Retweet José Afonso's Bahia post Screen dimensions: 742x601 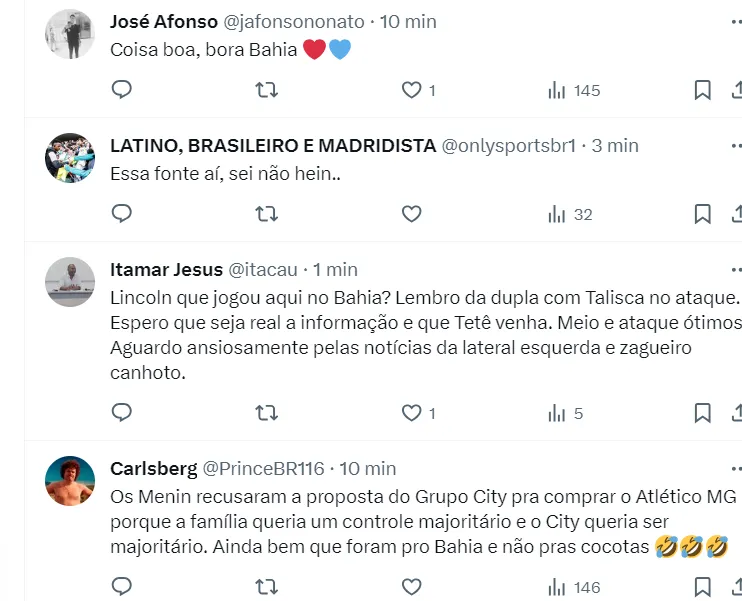click(266, 90)
